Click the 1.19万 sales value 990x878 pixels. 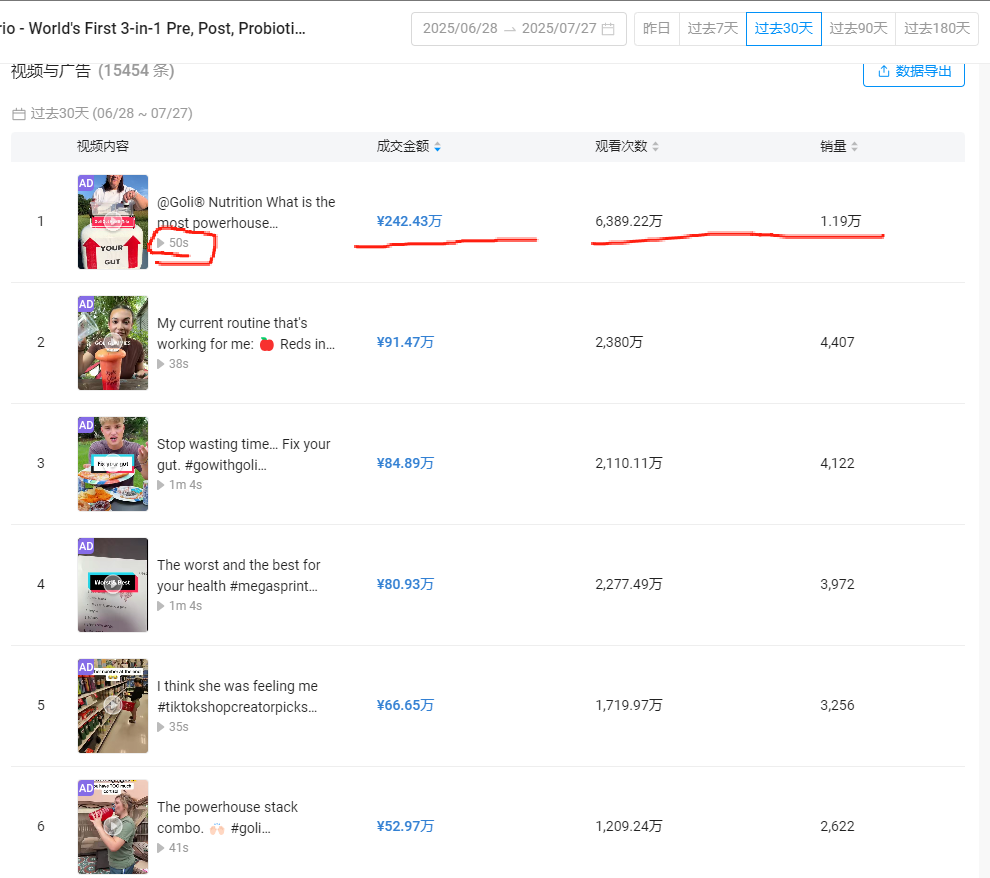pyautogui.click(x=840, y=222)
